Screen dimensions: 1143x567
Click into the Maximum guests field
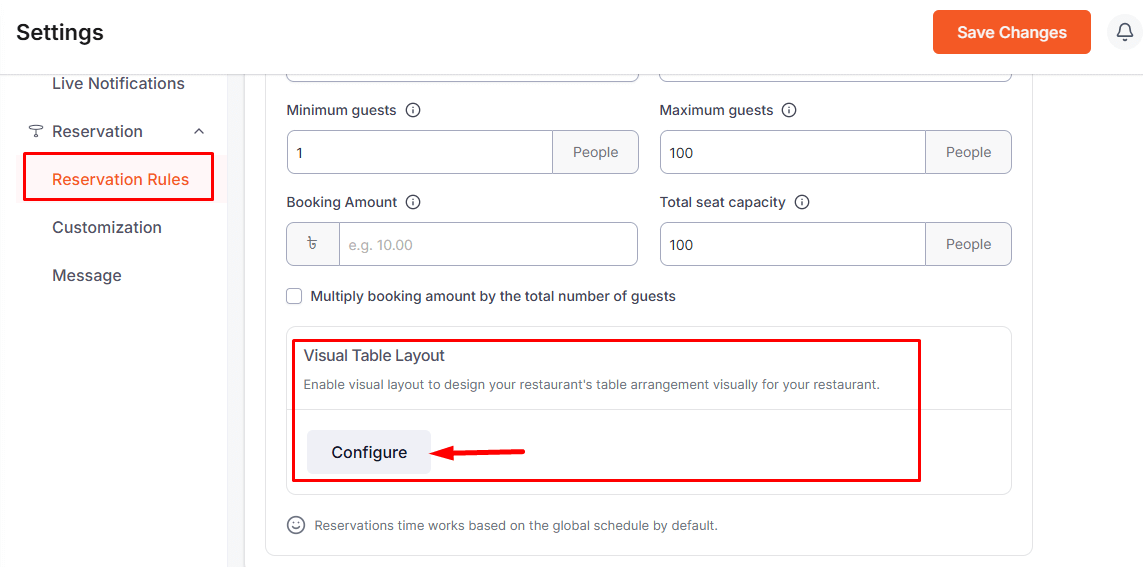point(792,152)
